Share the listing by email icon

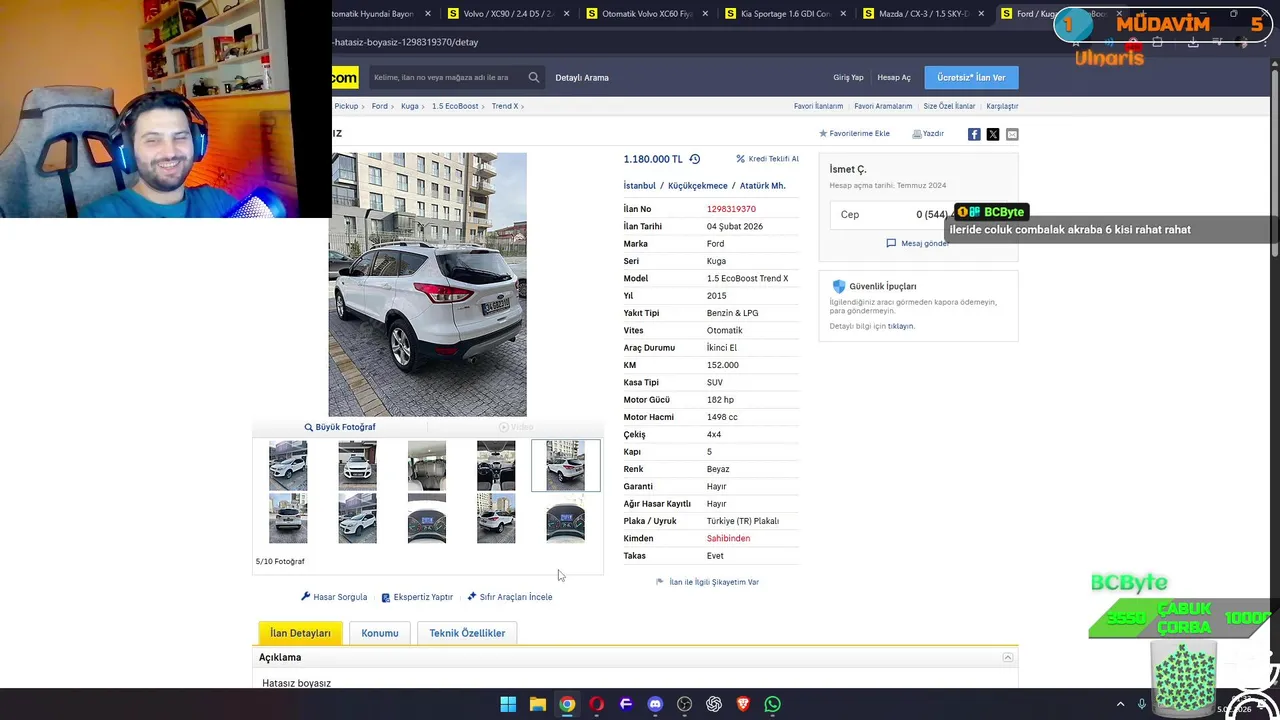1012,134
